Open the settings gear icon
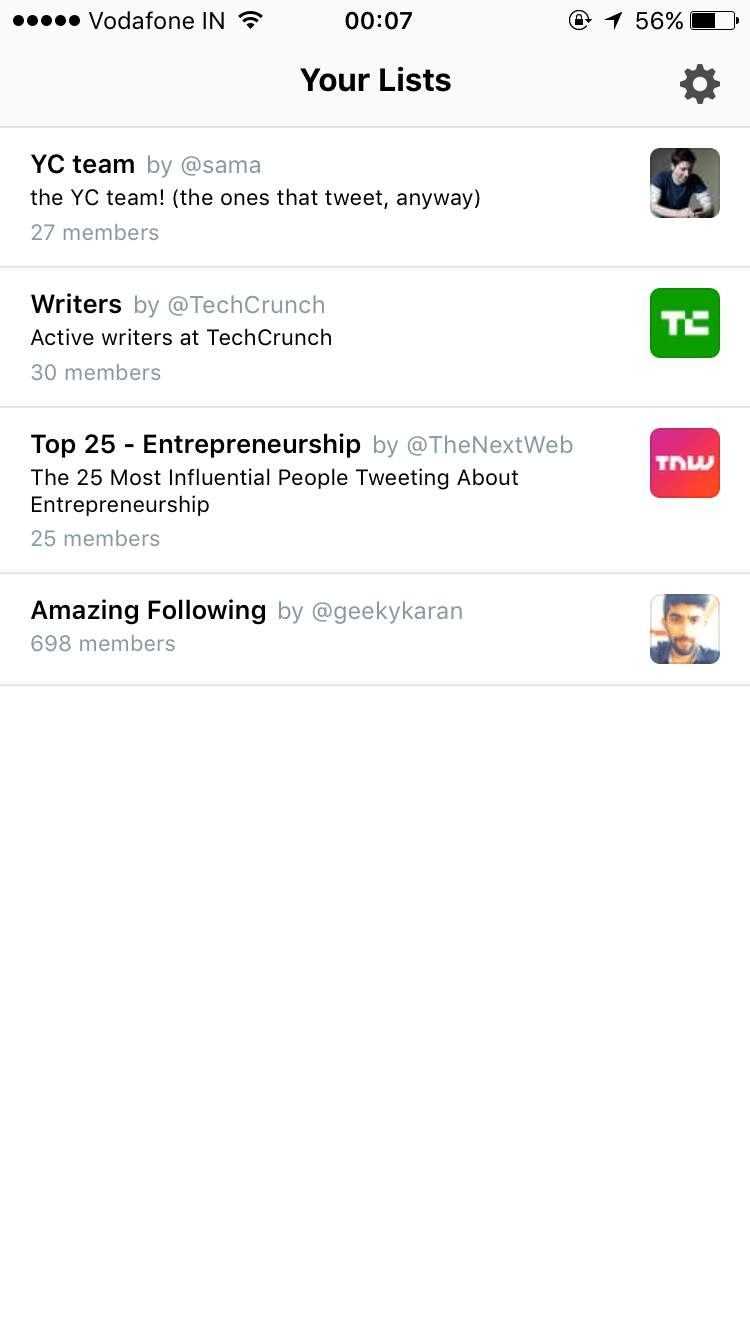Image resolution: width=750 pixels, height=1334 pixels. tap(699, 84)
